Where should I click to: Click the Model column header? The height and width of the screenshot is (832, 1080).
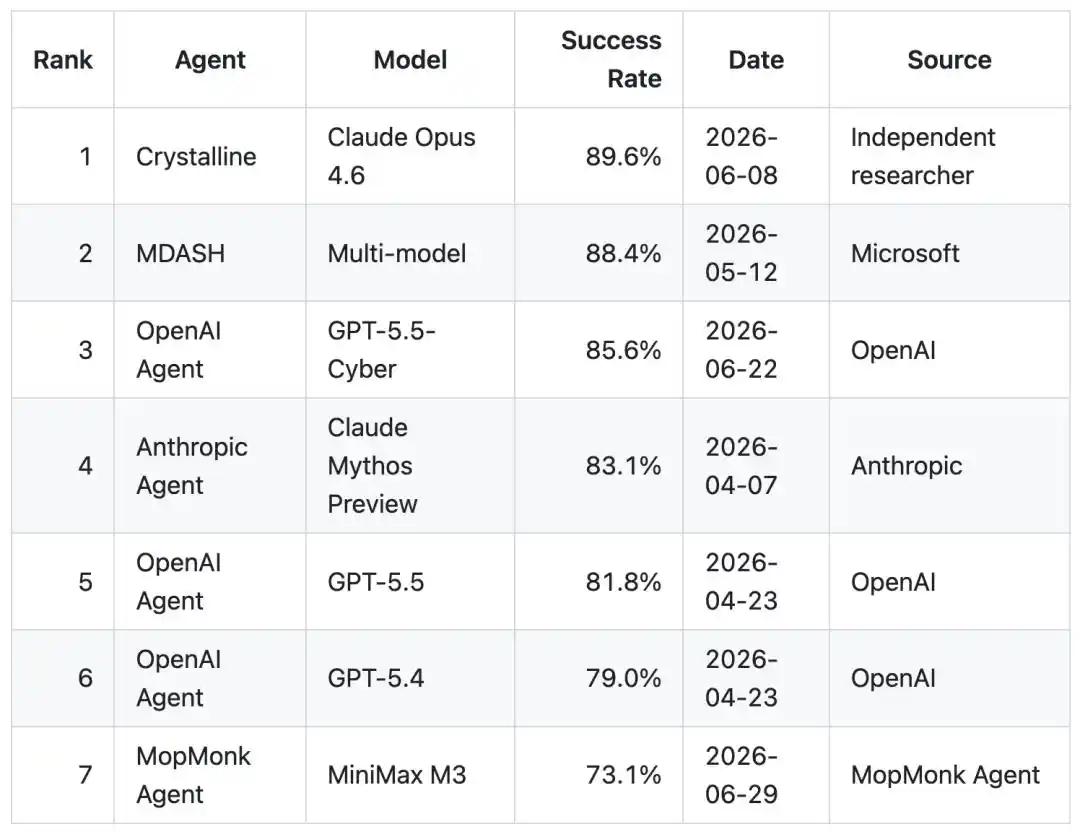pyautogui.click(x=411, y=60)
